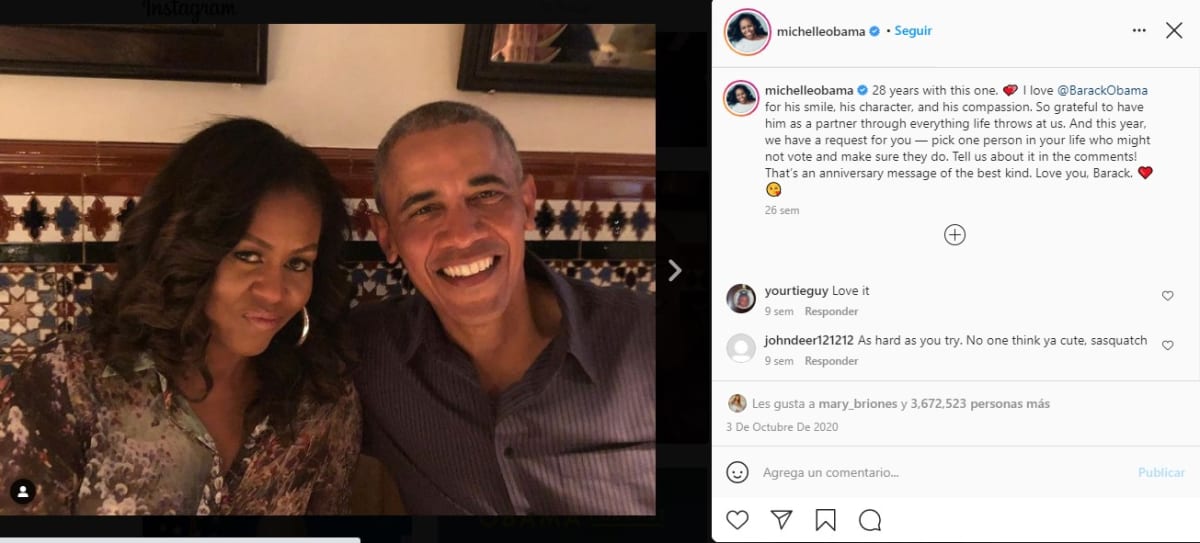Open michelleobama's header profile picture
The height and width of the screenshot is (543, 1200).
(x=747, y=31)
